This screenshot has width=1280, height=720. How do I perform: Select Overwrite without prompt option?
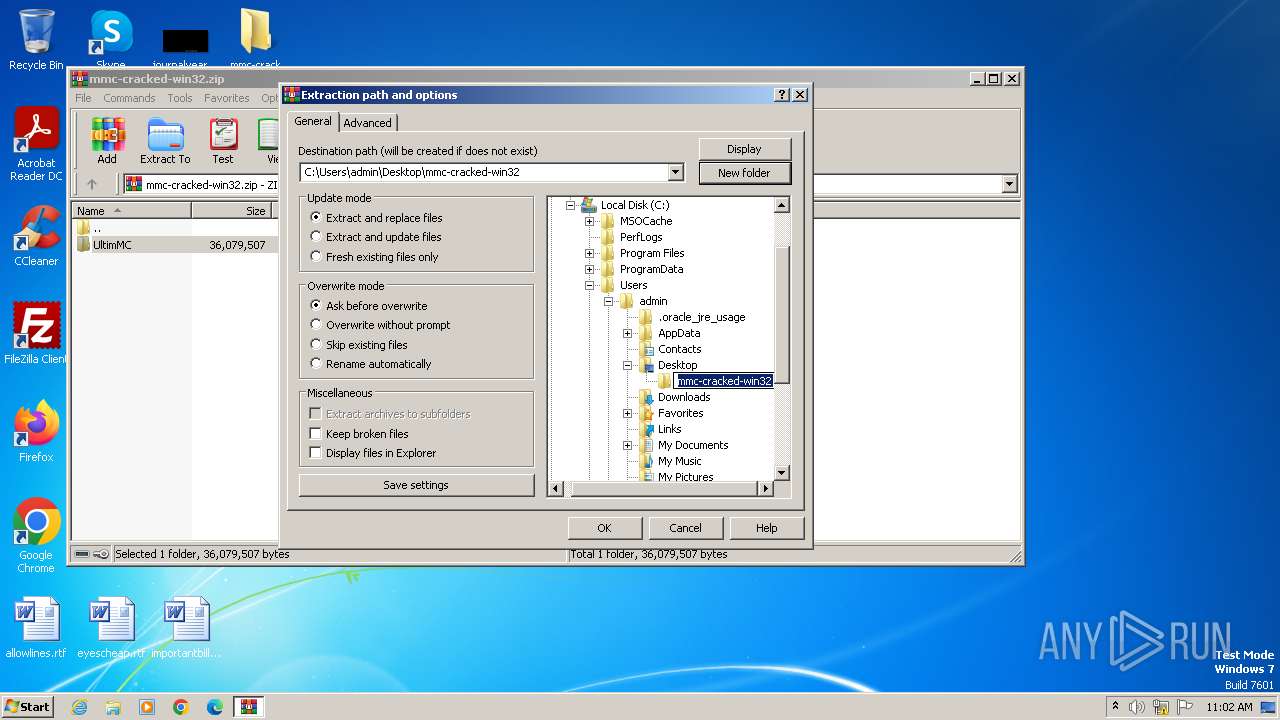tap(380, 325)
